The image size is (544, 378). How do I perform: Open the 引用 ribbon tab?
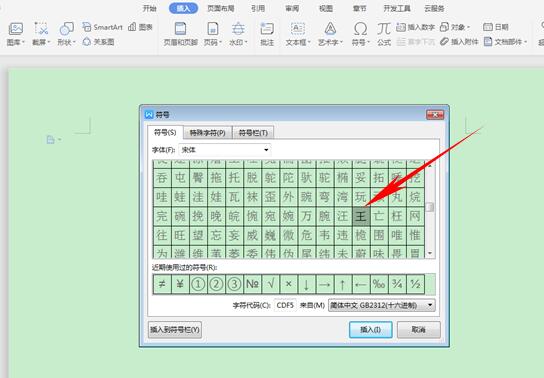pyautogui.click(x=258, y=8)
